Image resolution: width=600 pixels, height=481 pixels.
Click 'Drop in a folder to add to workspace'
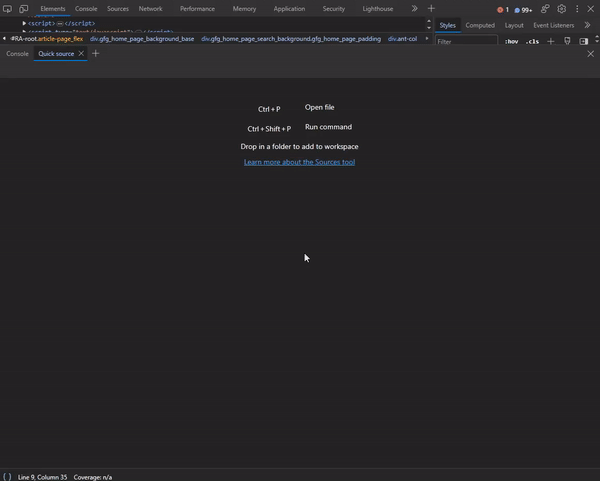[x=299, y=147]
